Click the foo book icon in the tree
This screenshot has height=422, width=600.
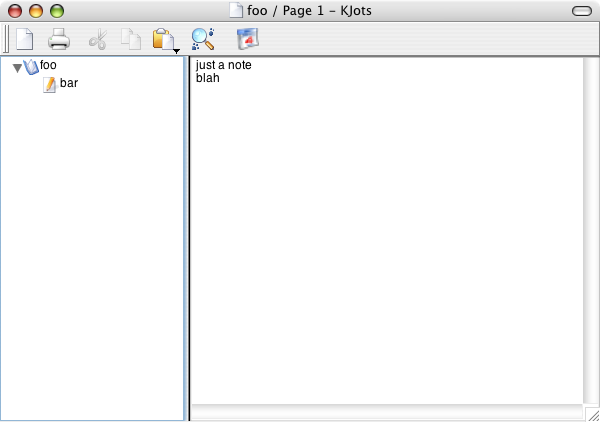click(x=31, y=67)
